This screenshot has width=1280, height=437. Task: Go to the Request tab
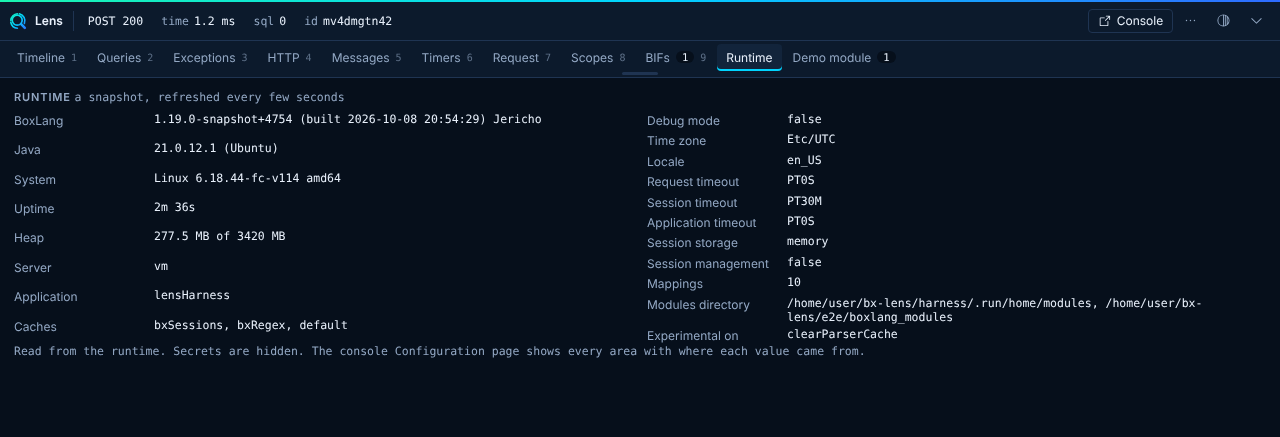pyautogui.click(x=522, y=58)
